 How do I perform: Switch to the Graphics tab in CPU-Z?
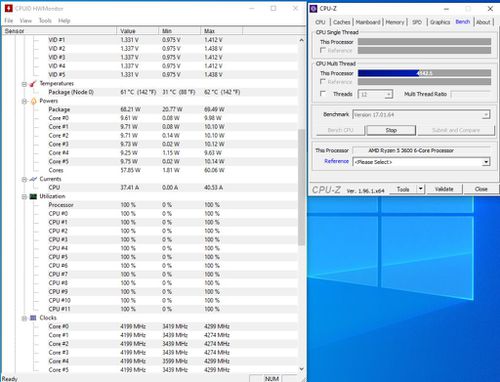[x=440, y=22]
